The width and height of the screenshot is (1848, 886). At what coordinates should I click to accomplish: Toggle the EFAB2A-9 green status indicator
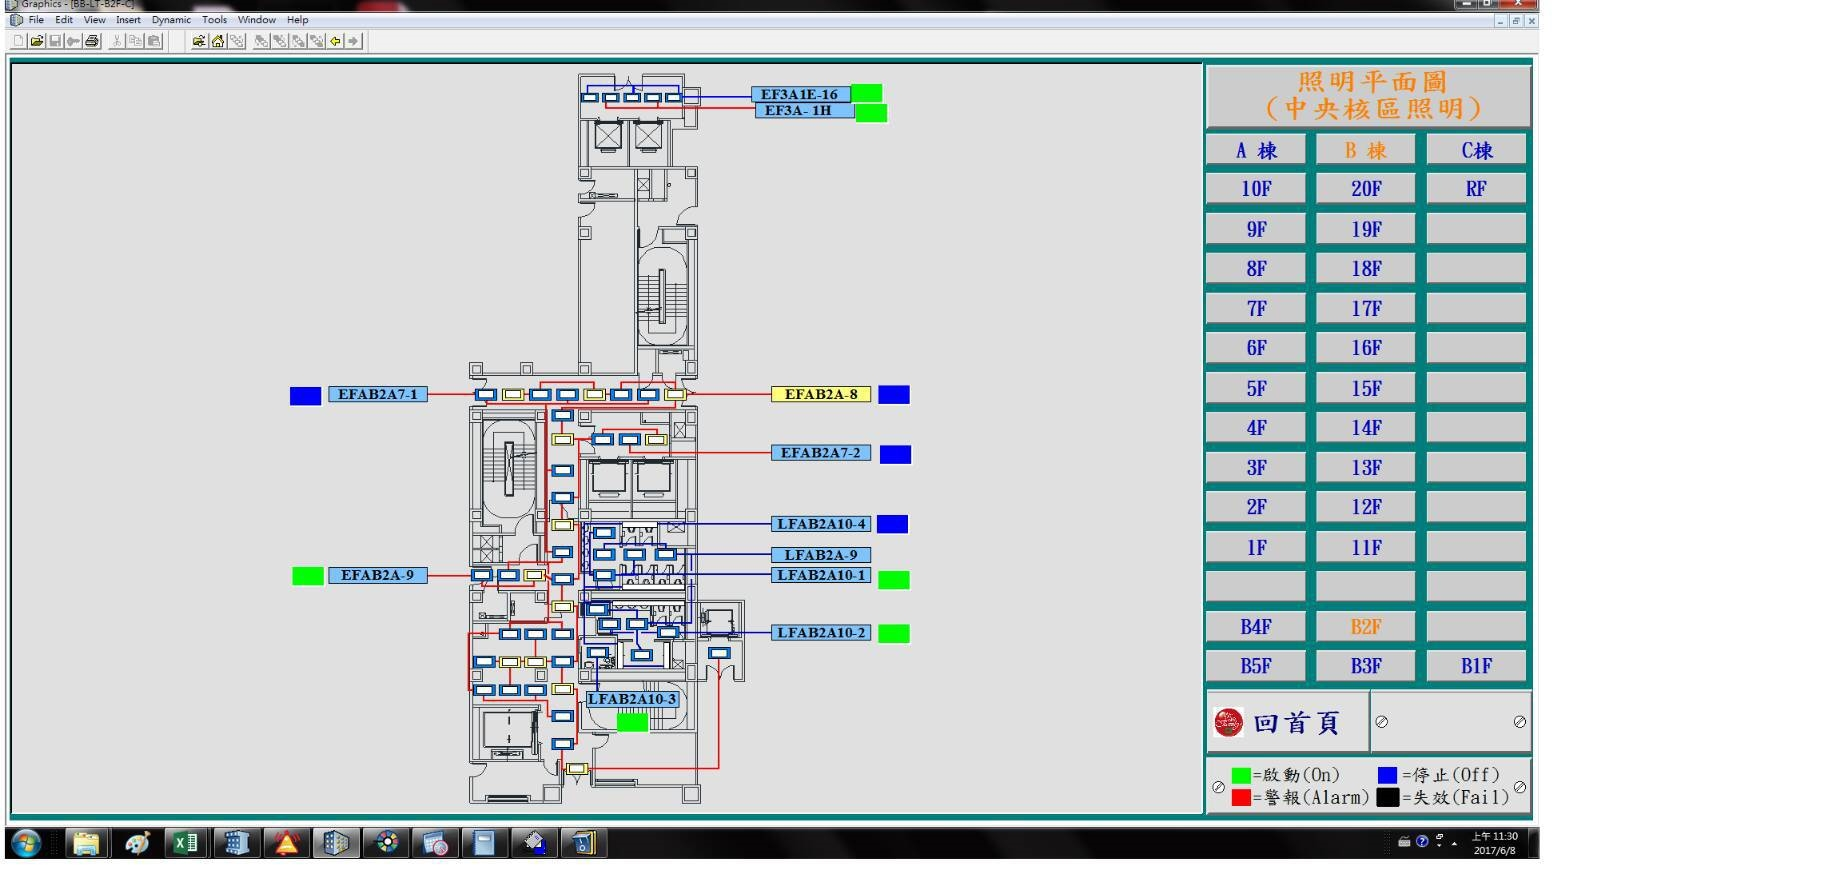[307, 576]
